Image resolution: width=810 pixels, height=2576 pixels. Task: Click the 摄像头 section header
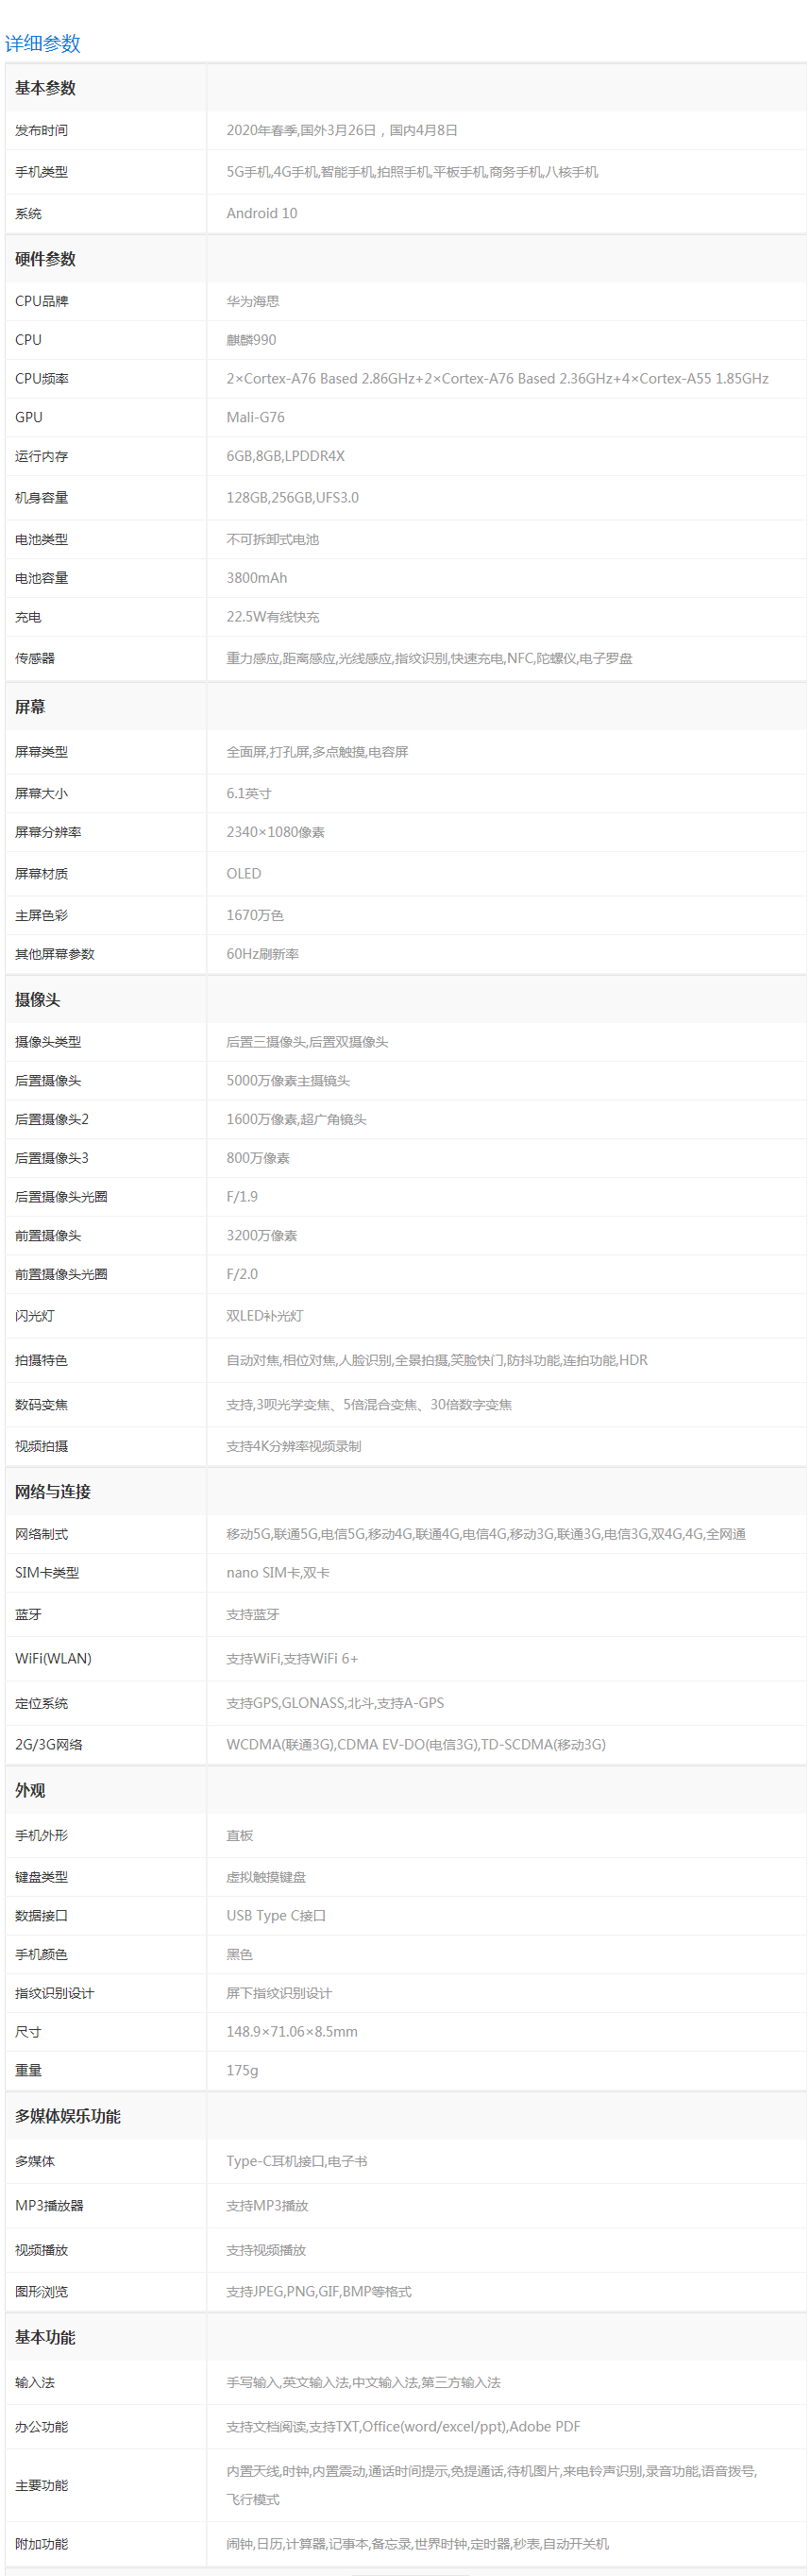click(37, 1000)
